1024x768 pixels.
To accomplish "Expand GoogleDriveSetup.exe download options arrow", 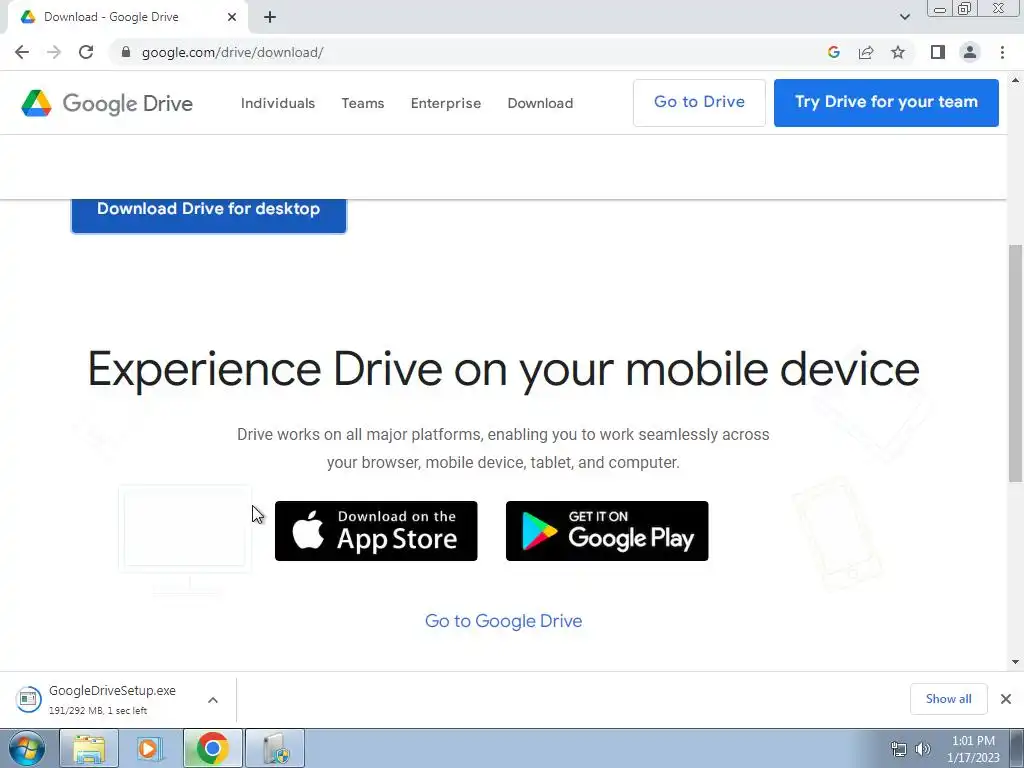I will pos(213,700).
